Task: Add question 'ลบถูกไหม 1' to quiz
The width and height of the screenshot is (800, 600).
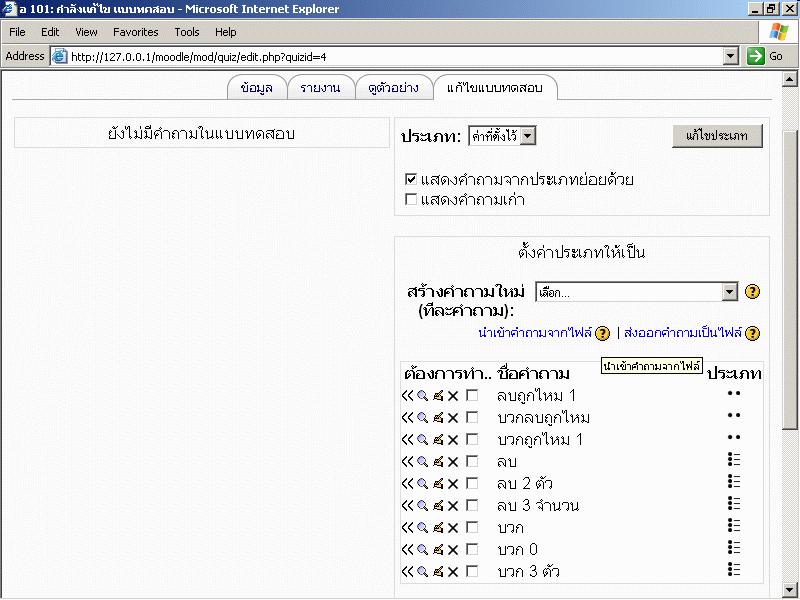Action: [407, 396]
